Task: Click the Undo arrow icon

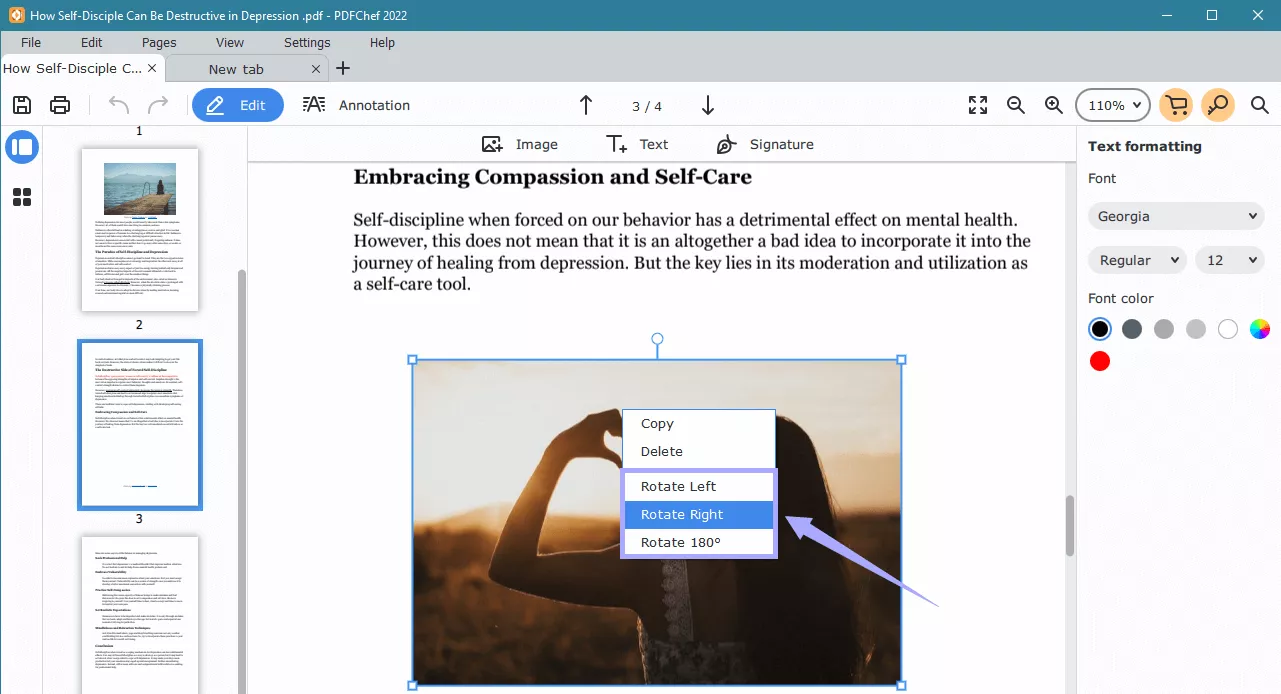Action: pyautogui.click(x=117, y=104)
